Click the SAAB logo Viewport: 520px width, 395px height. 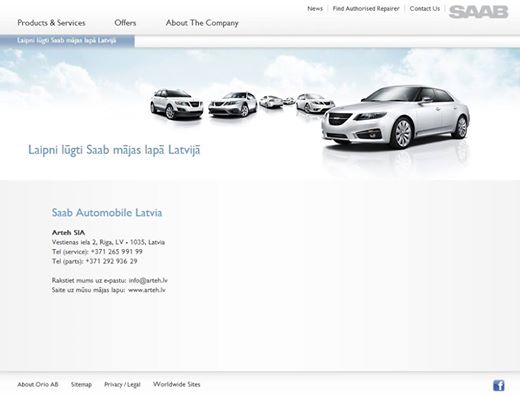click(478, 12)
